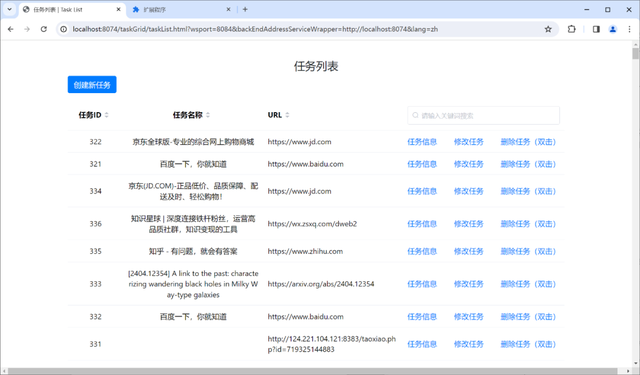Viewport: 640px width, 375px height.
Task: Click the 创建新任务 button
Action: tap(92, 84)
